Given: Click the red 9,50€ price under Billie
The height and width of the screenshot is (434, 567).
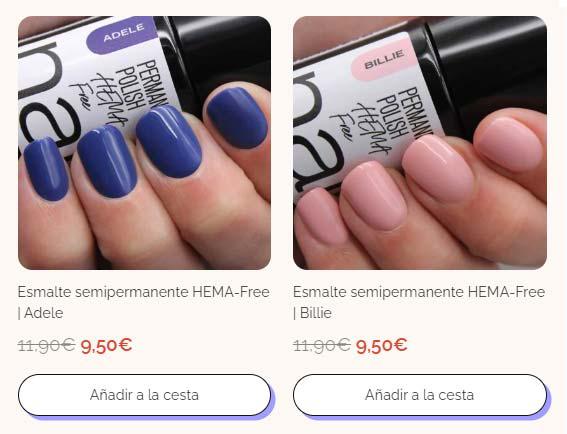Looking at the screenshot, I should tap(381, 346).
